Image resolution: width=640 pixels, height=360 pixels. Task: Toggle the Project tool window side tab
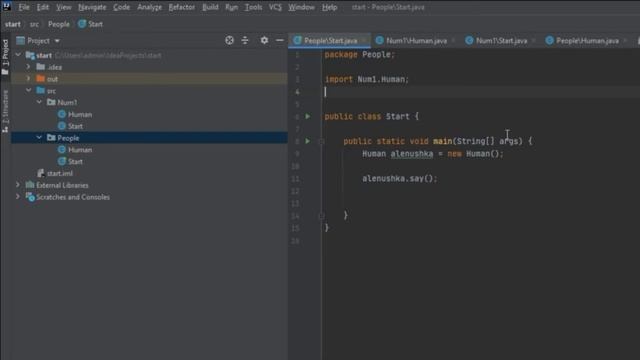pos(5,57)
